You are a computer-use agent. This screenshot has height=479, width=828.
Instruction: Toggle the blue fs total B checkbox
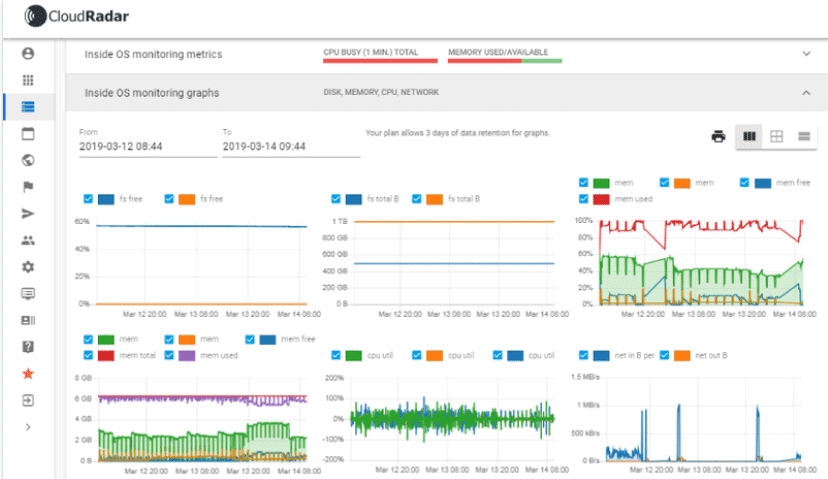click(336, 199)
